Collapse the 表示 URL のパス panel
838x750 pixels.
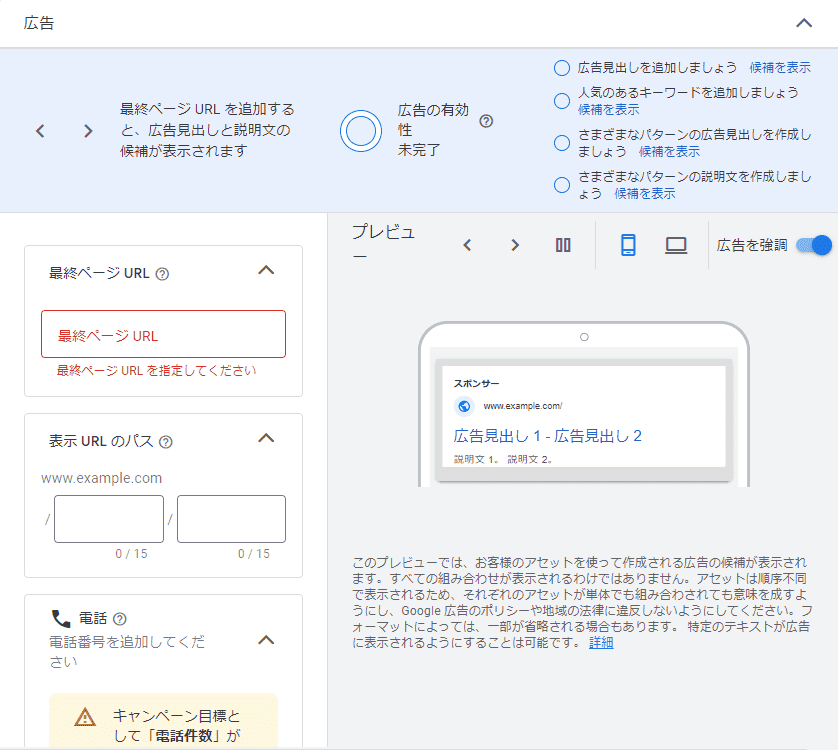click(x=266, y=438)
